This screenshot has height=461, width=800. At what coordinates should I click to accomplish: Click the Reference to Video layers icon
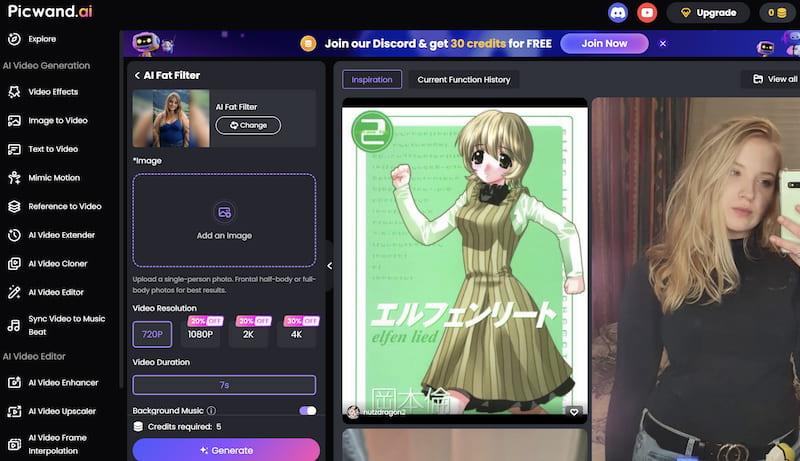coord(14,206)
